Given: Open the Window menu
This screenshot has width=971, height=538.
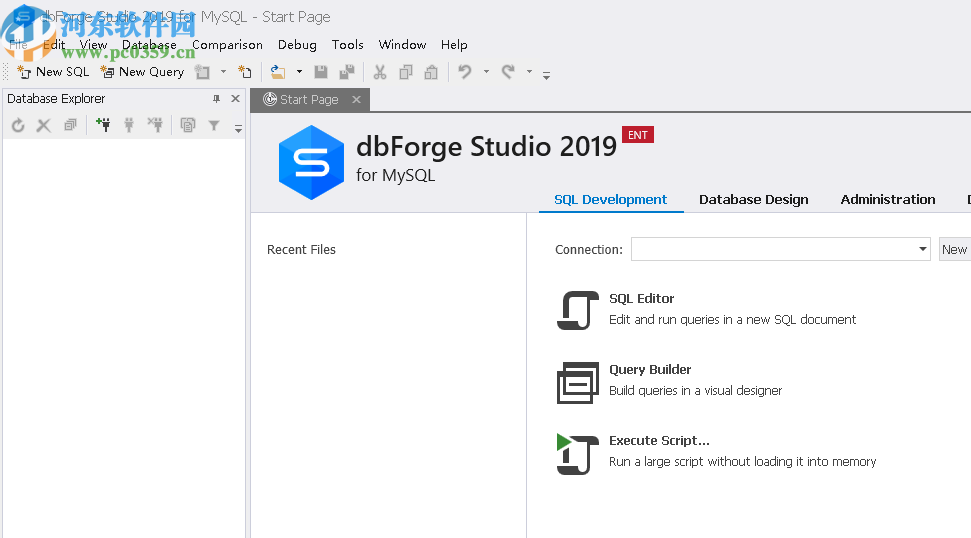Looking at the screenshot, I should tap(403, 45).
